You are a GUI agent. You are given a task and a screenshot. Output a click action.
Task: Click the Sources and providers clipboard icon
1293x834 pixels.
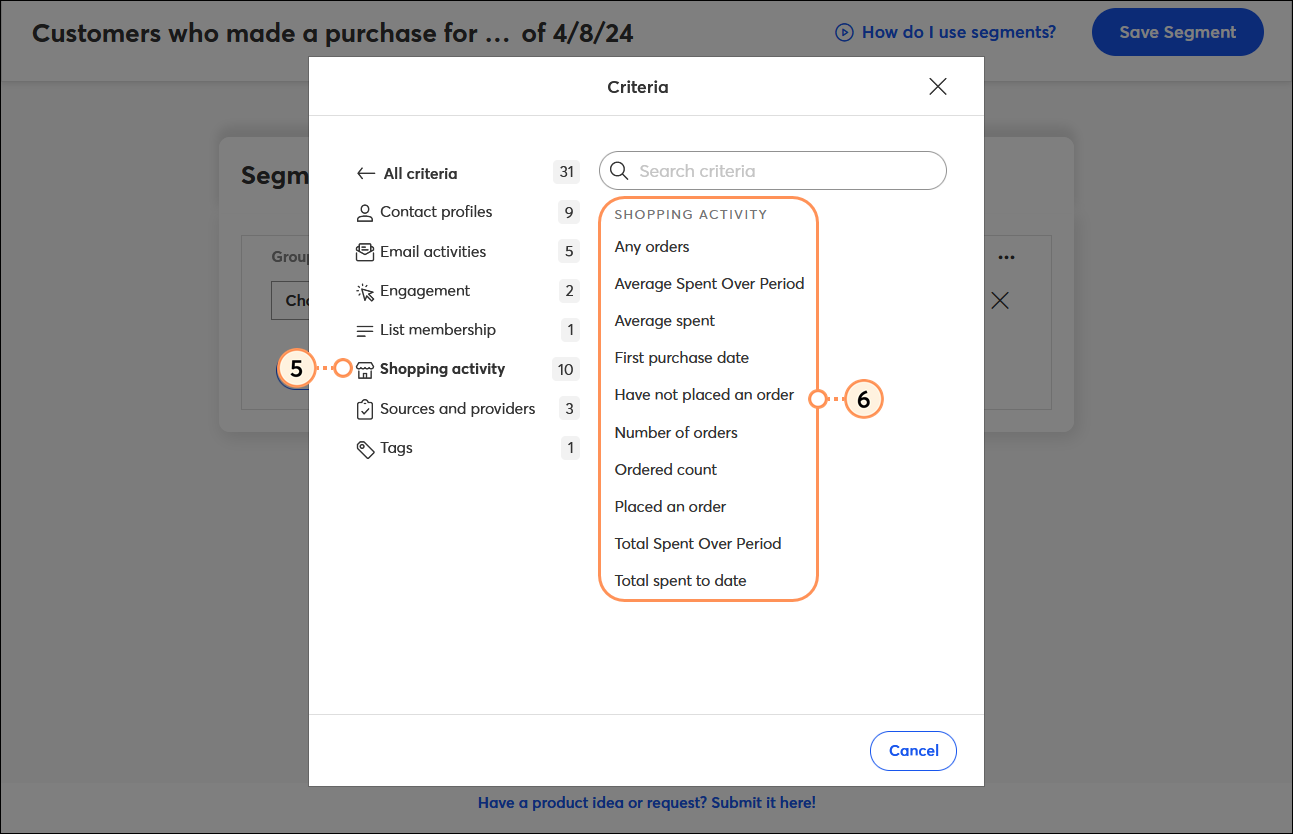[x=365, y=409]
